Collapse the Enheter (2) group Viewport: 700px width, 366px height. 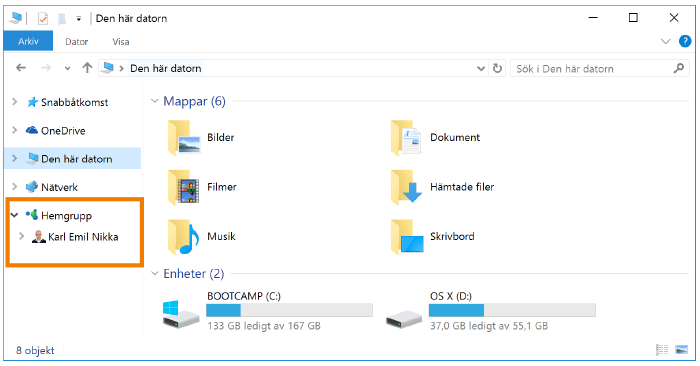click(x=154, y=273)
